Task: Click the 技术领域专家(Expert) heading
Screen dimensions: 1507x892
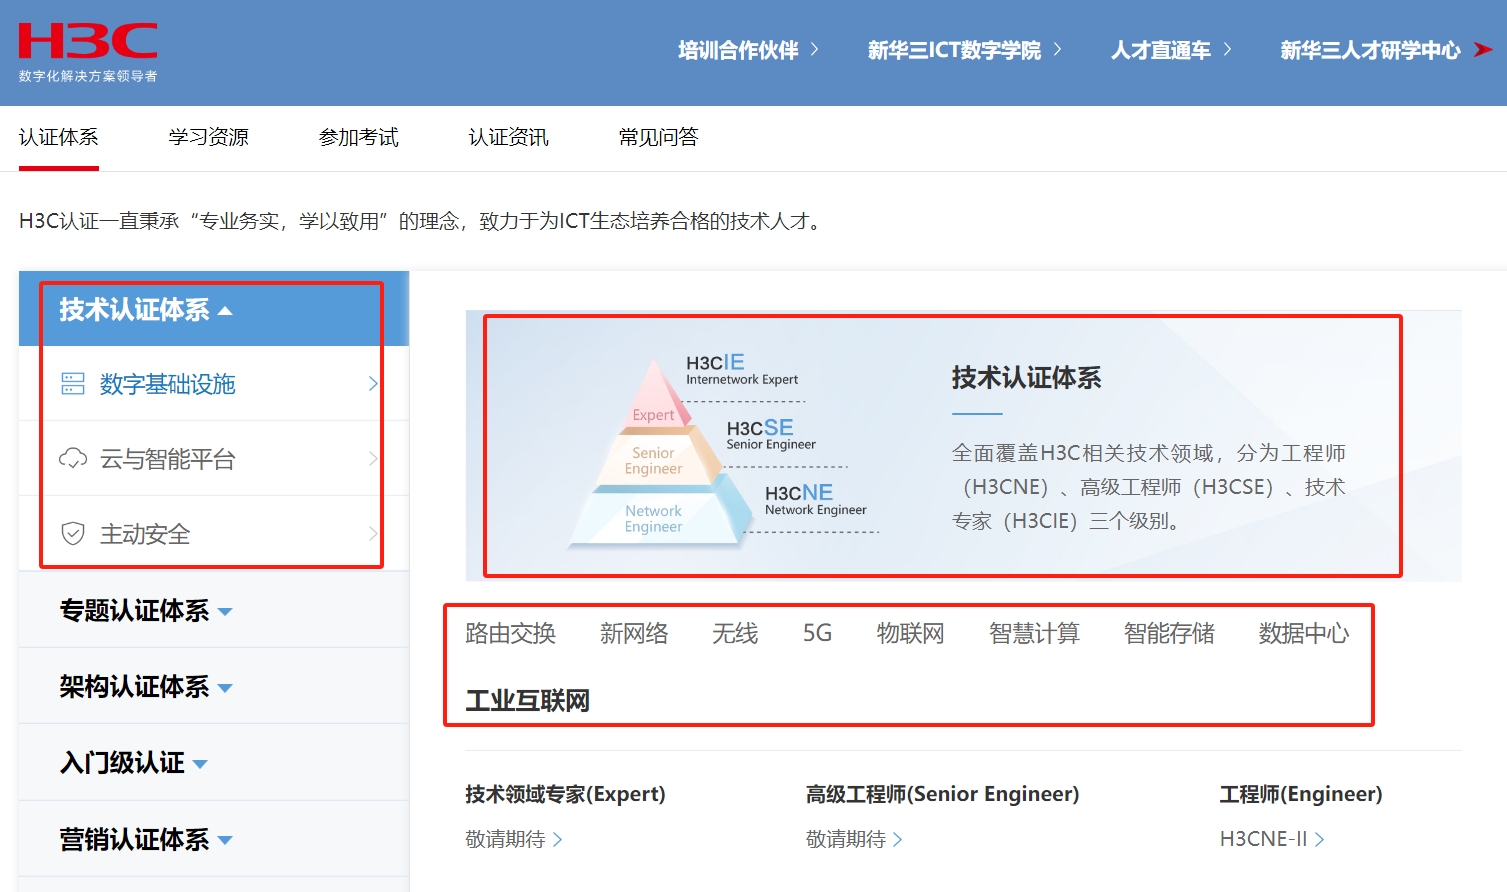Action: point(565,794)
